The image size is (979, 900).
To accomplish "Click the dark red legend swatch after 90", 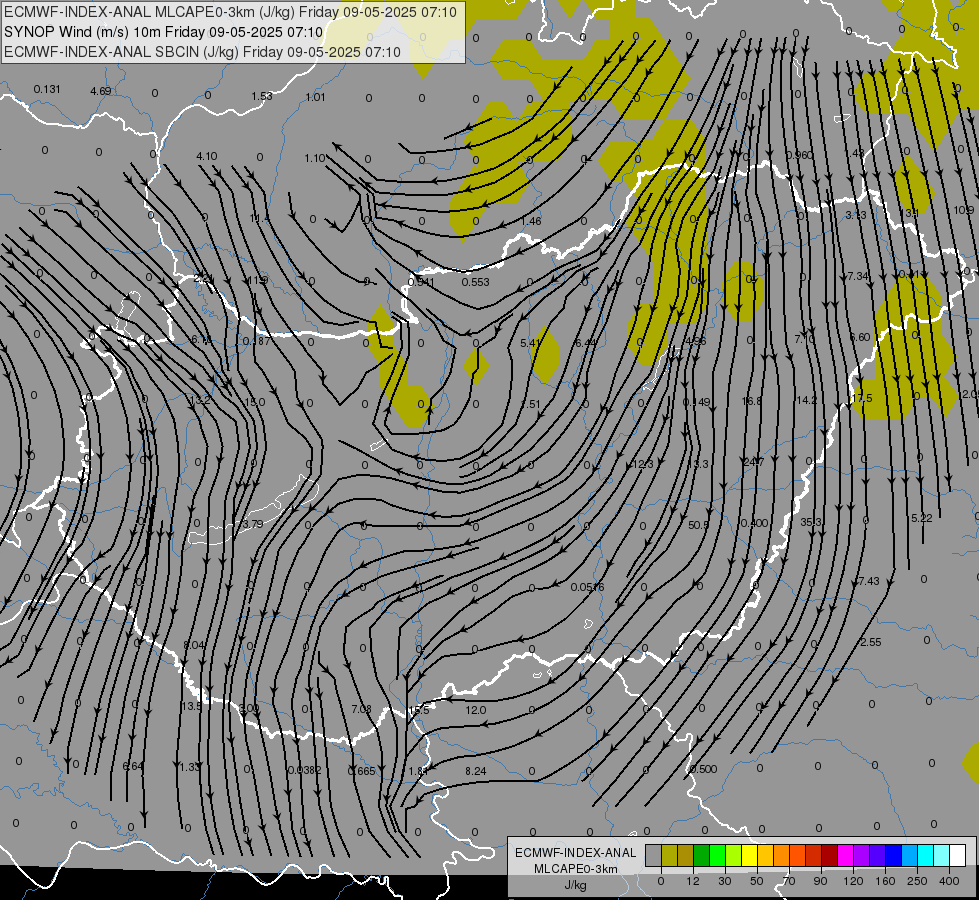I will pos(829,855).
